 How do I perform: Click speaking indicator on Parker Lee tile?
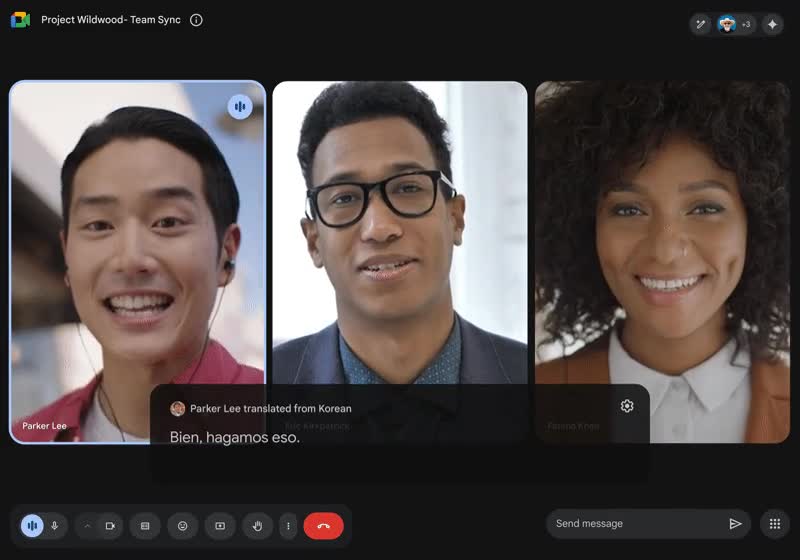point(240,107)
